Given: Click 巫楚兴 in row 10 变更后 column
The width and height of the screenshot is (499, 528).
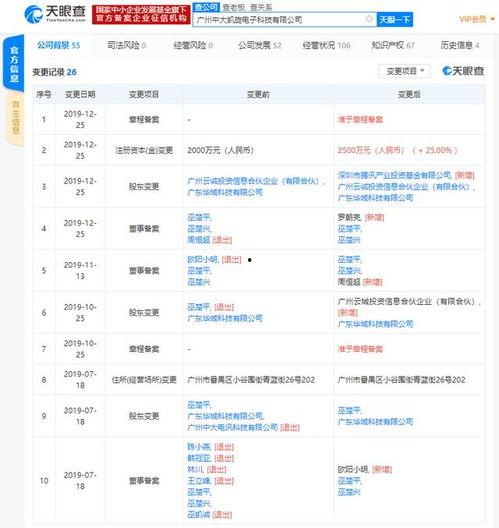Looking at the screenshot, I should [349, 492].
